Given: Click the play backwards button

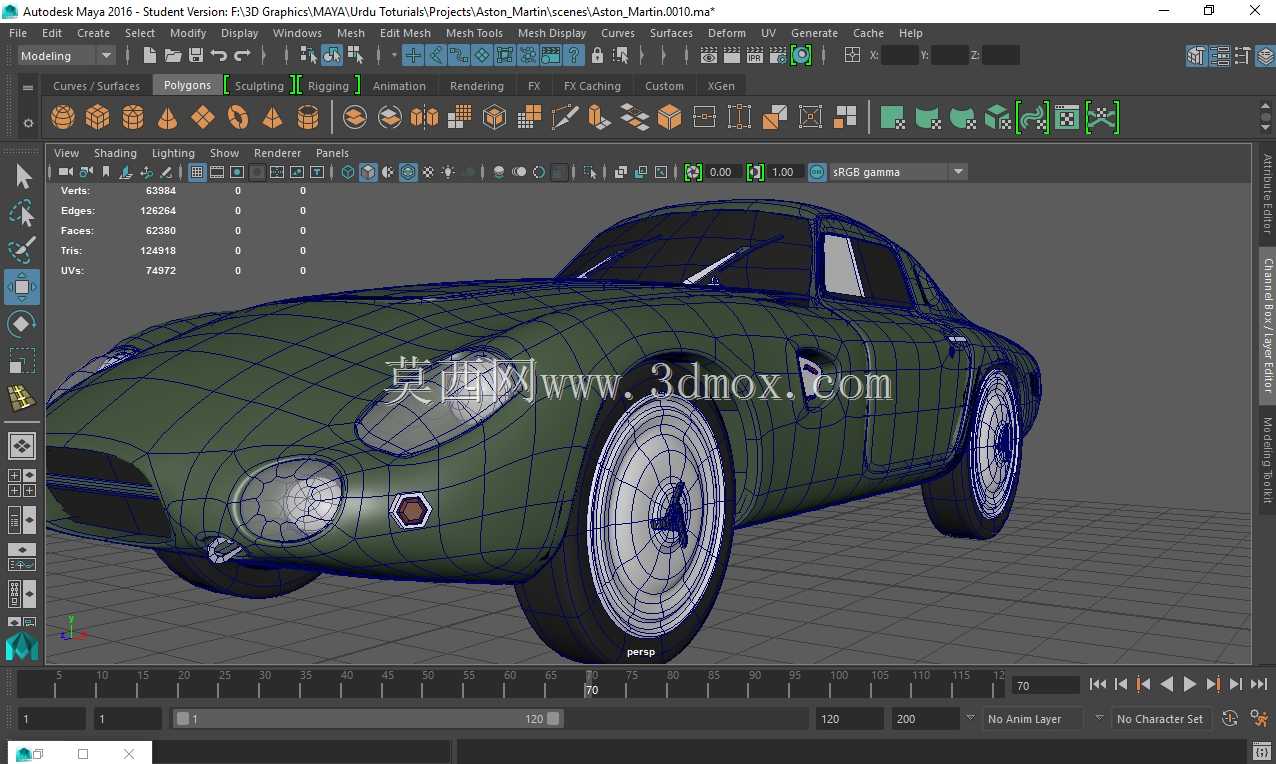Looking at the screenshot, I should coord(1166,684).
